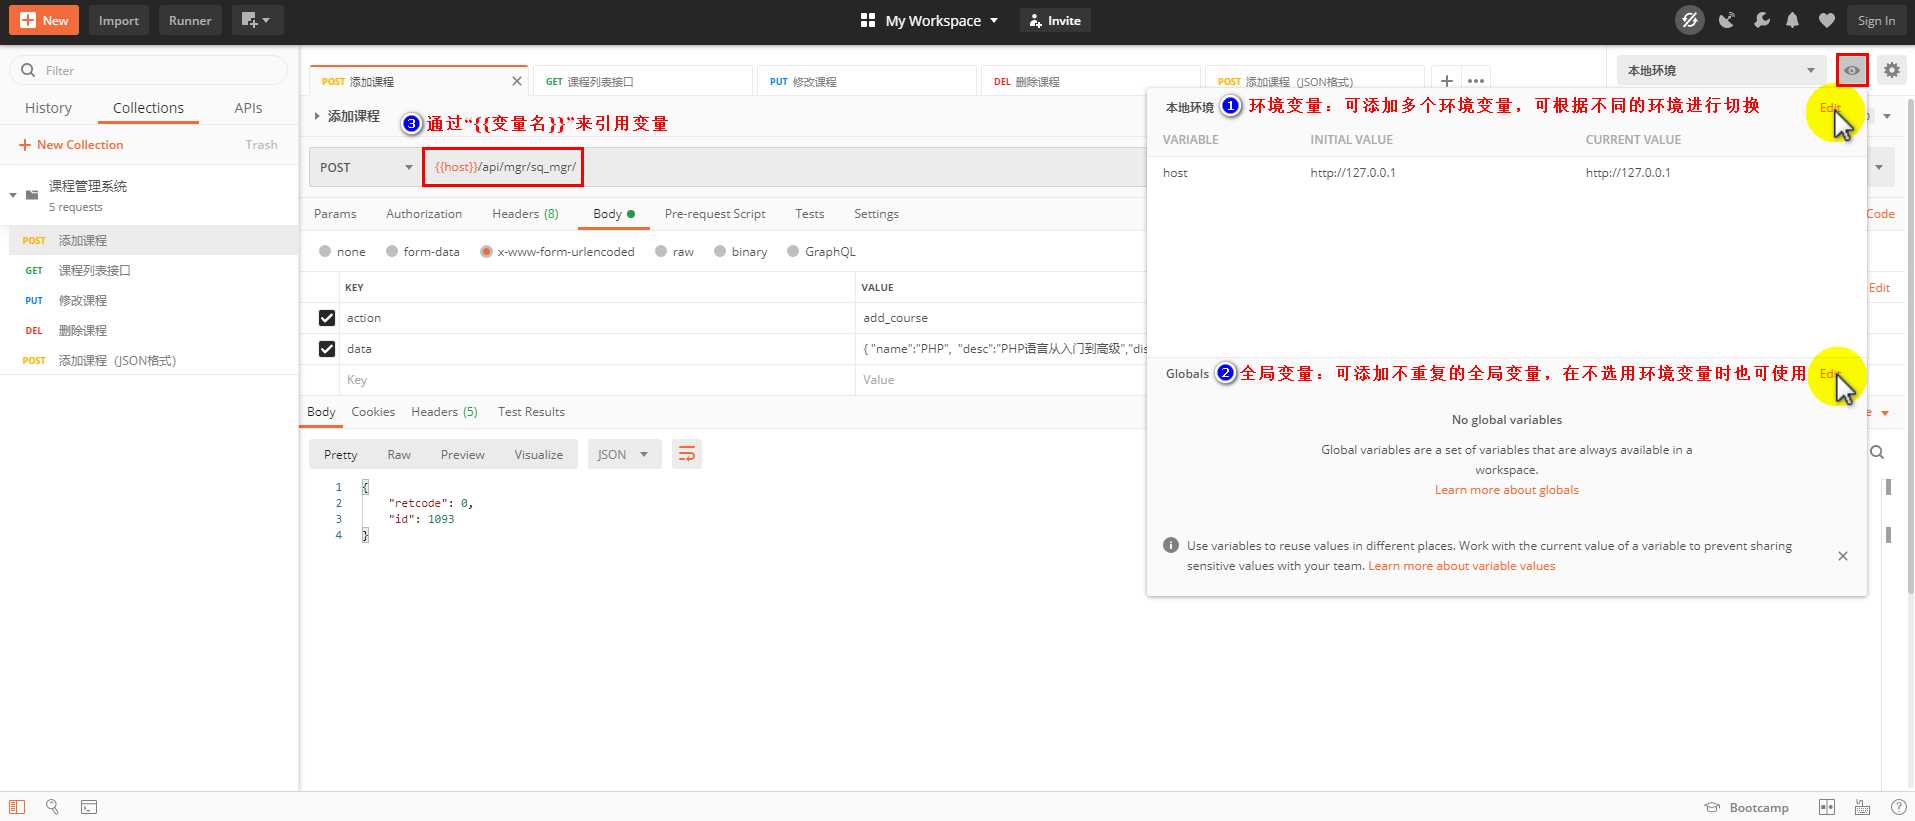Switch to GET 课程列表接口 tab
Viewport: 1915px width, 821px height.
pos(641,81)
